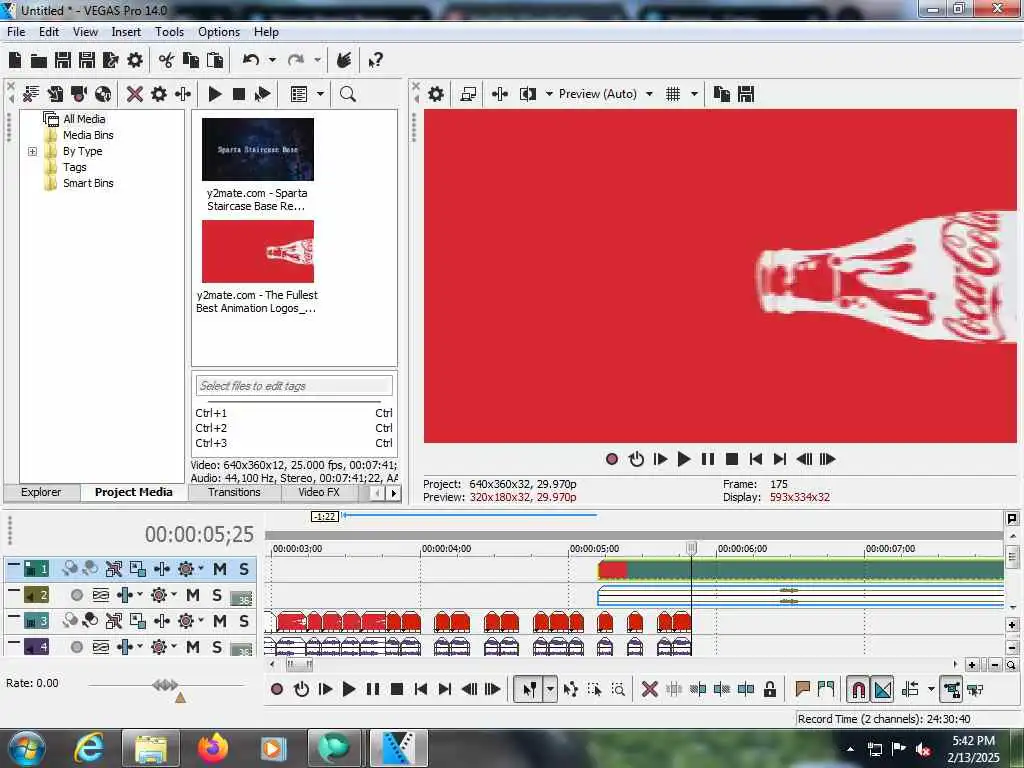Open Track FX on video track 3

pos(161,621)
